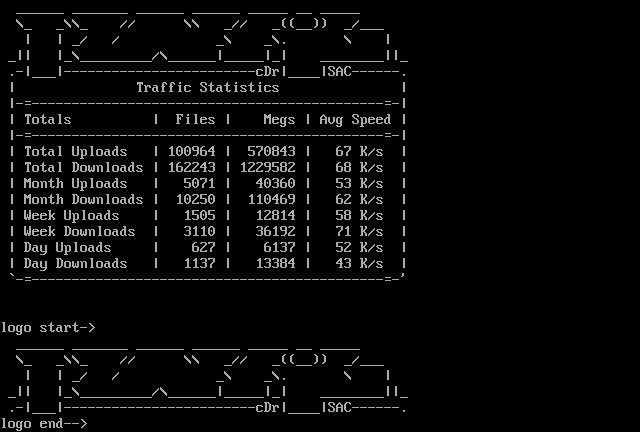Click the 71 K/s average speed value
Screen dimensions: 640x432
pyautogui.click(x=360, y=232)
